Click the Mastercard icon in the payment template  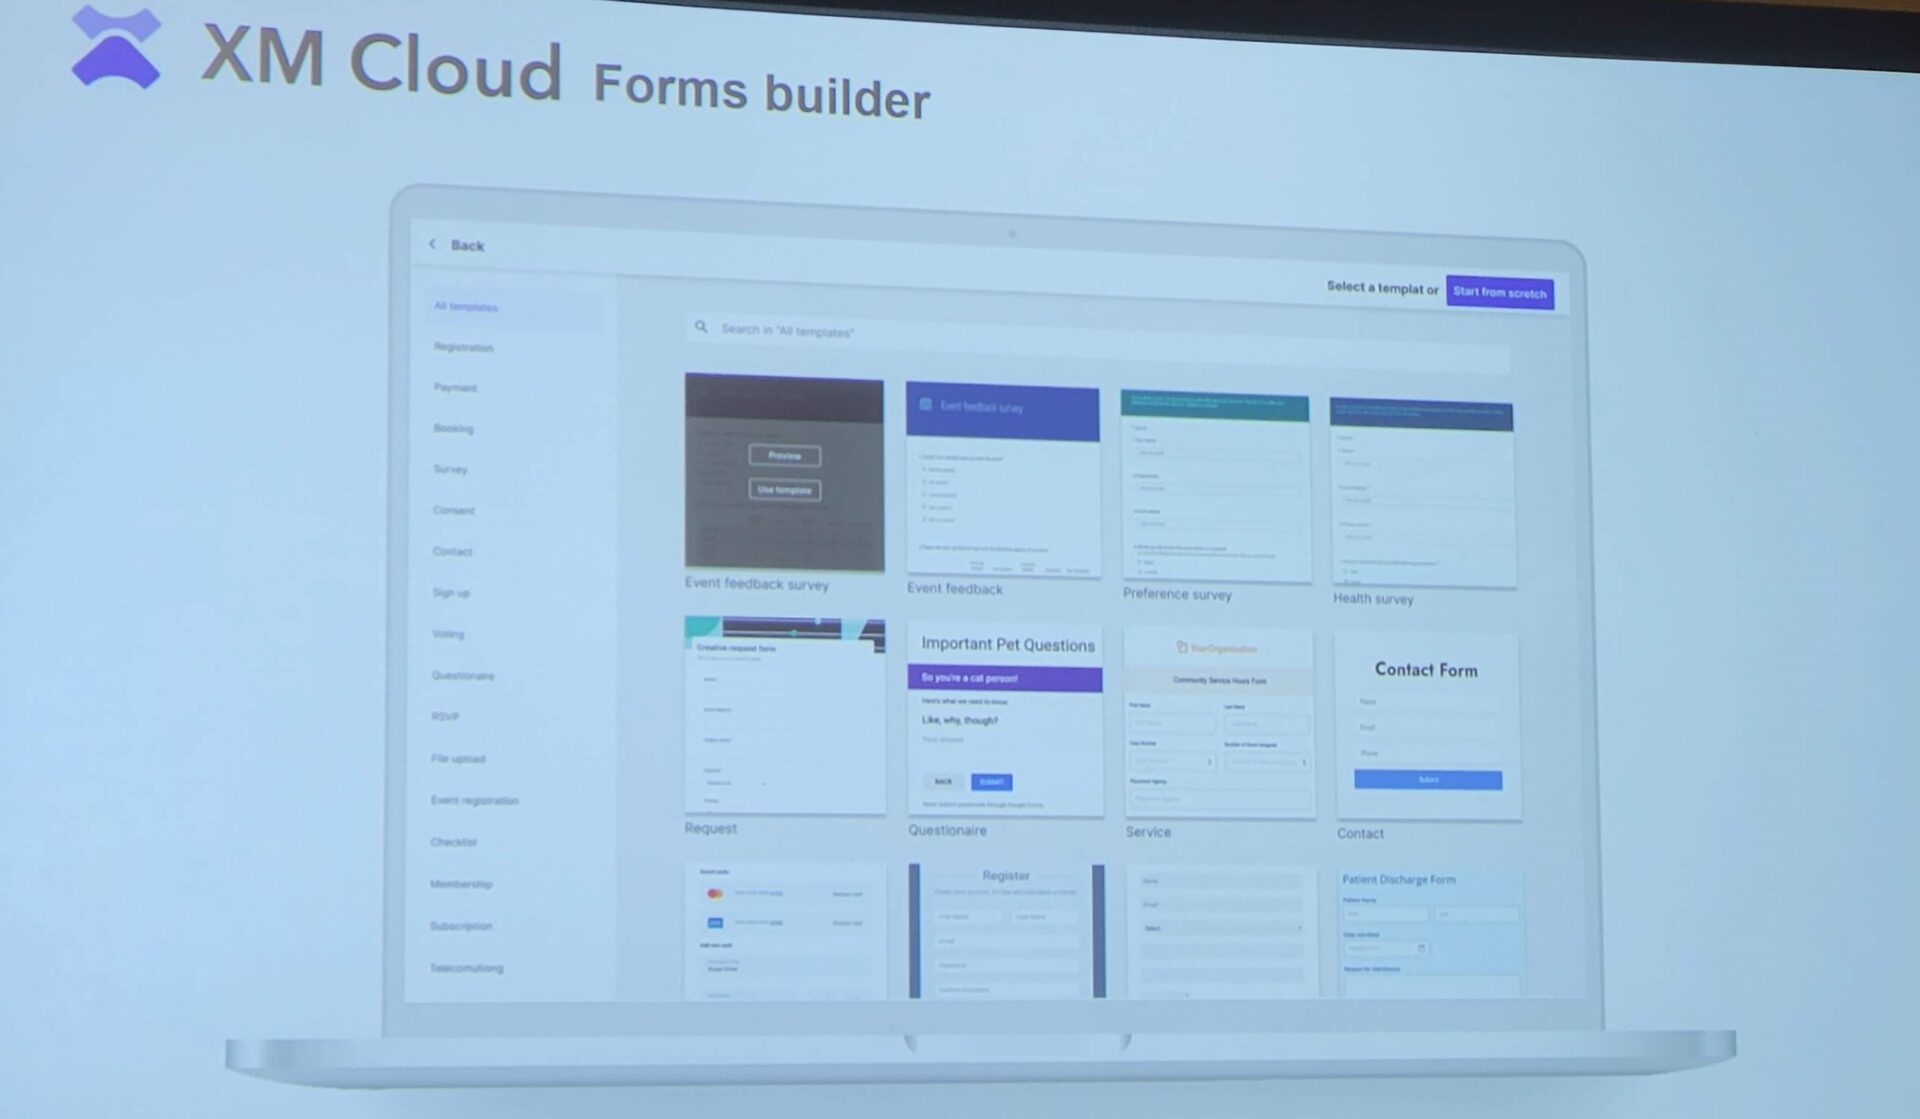(715, 894)
